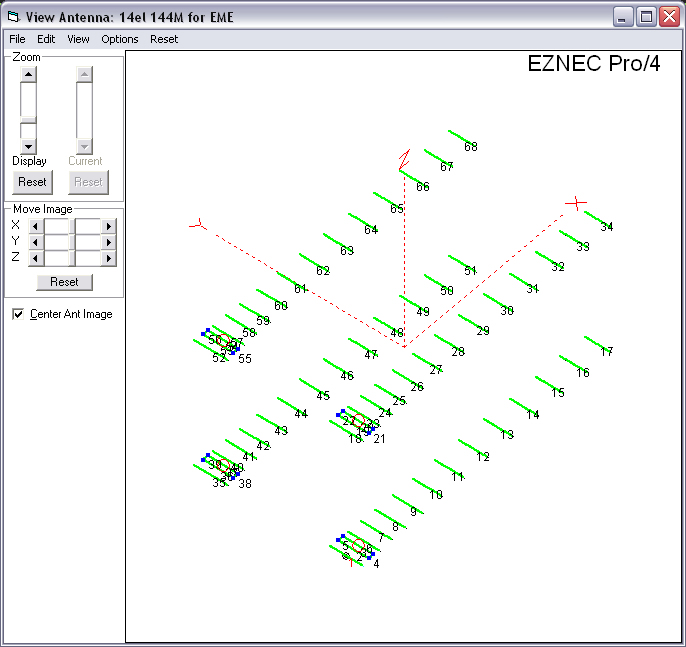This screenshot has height=647, width=686.
Task: Select wire number 42
Action: coord(263,446)
